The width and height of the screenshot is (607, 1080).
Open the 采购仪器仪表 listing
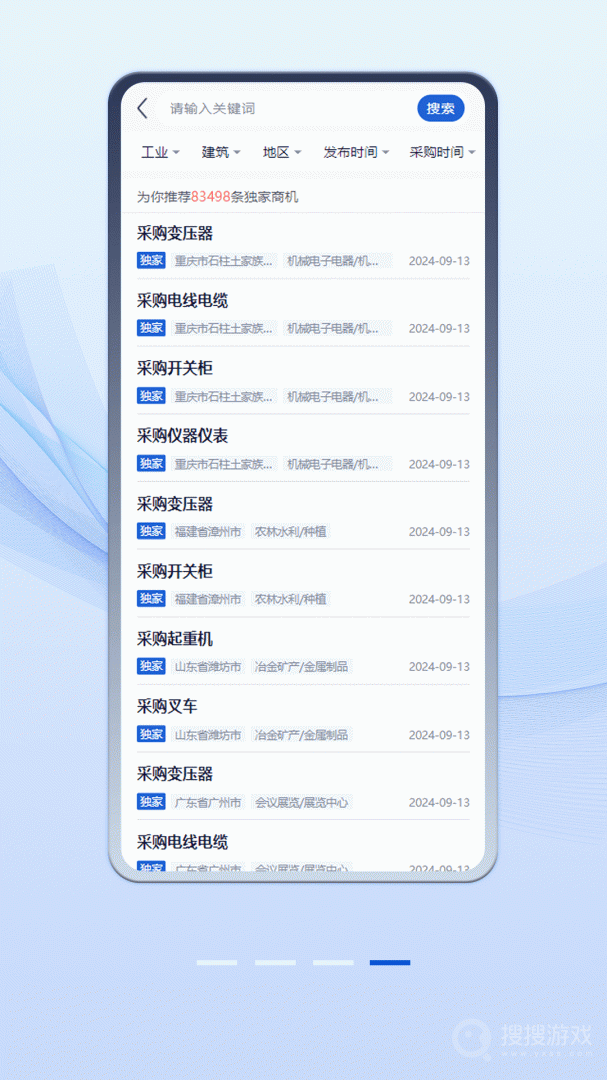click(x=303, y=448)
